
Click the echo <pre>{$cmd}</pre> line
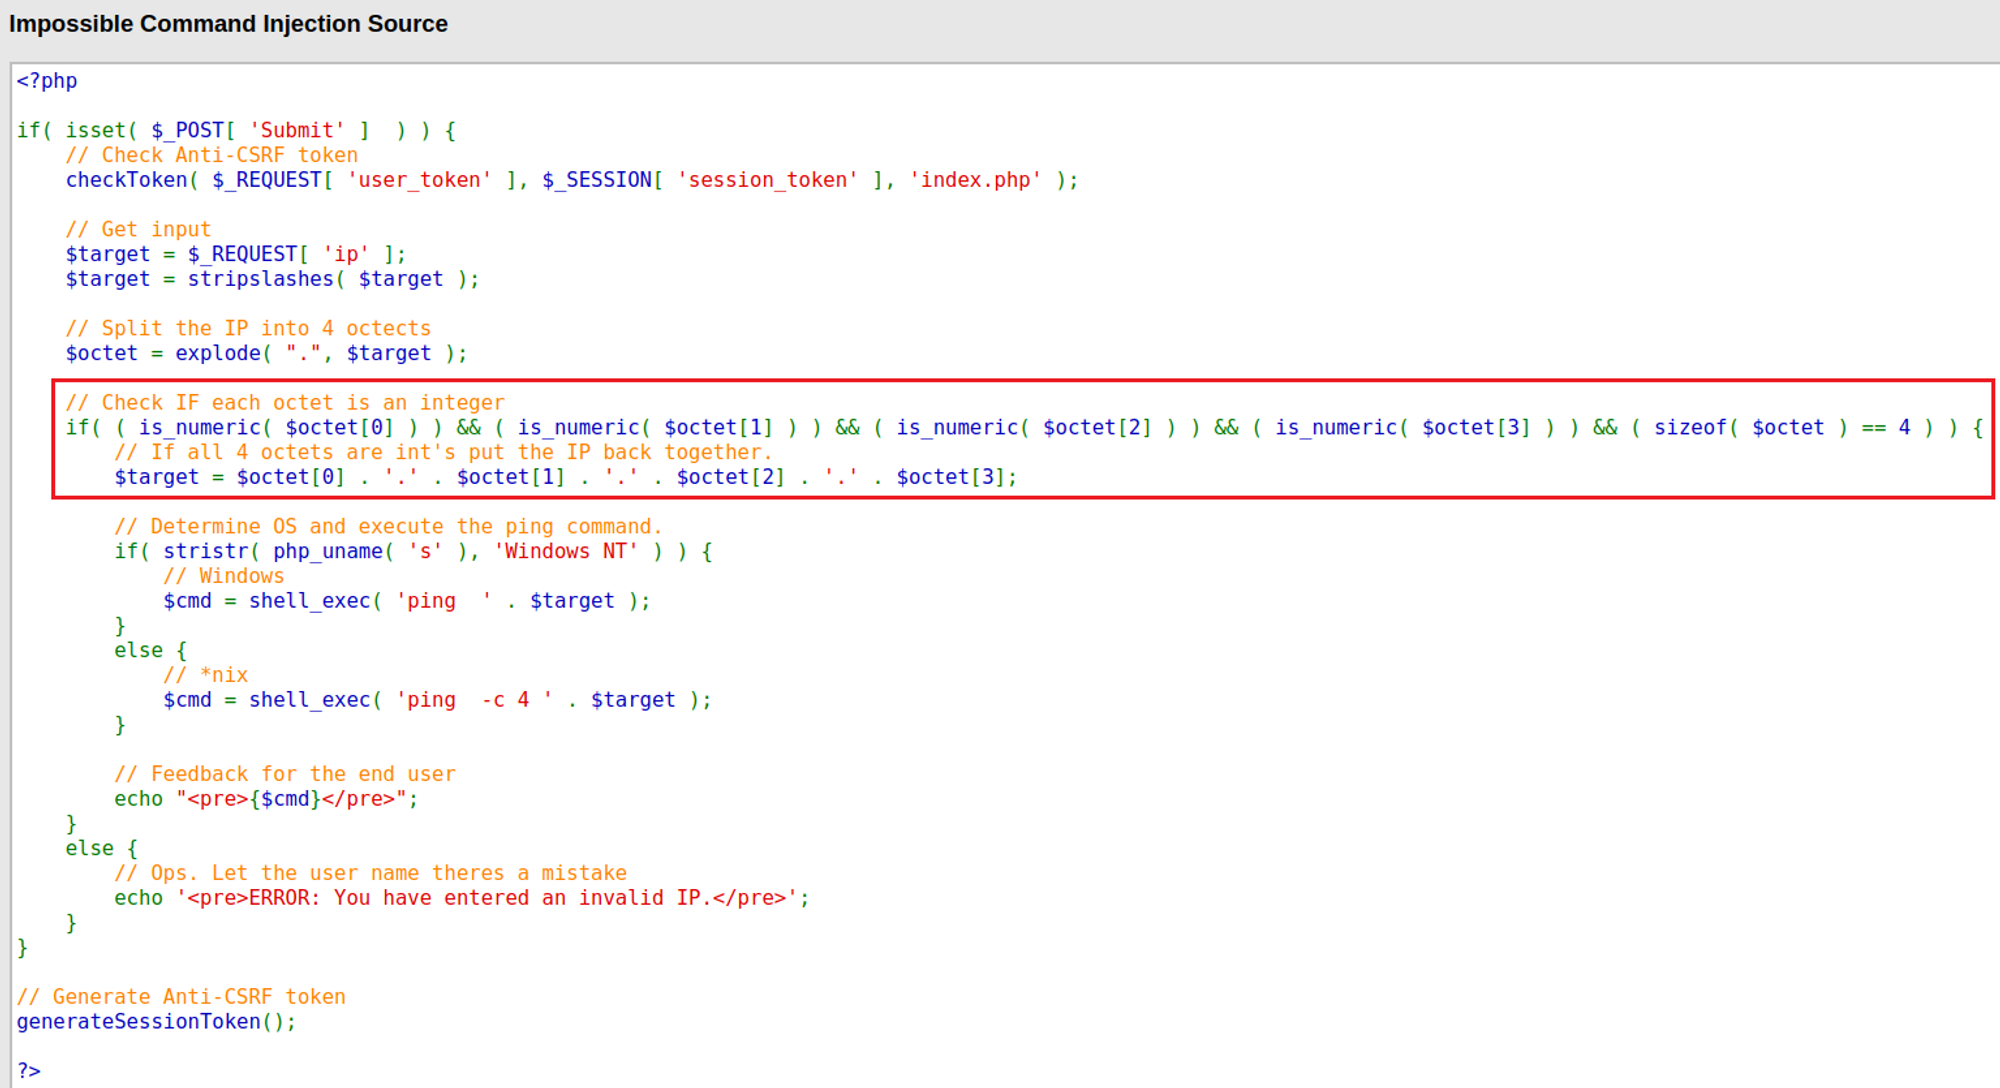pos(266,799)
